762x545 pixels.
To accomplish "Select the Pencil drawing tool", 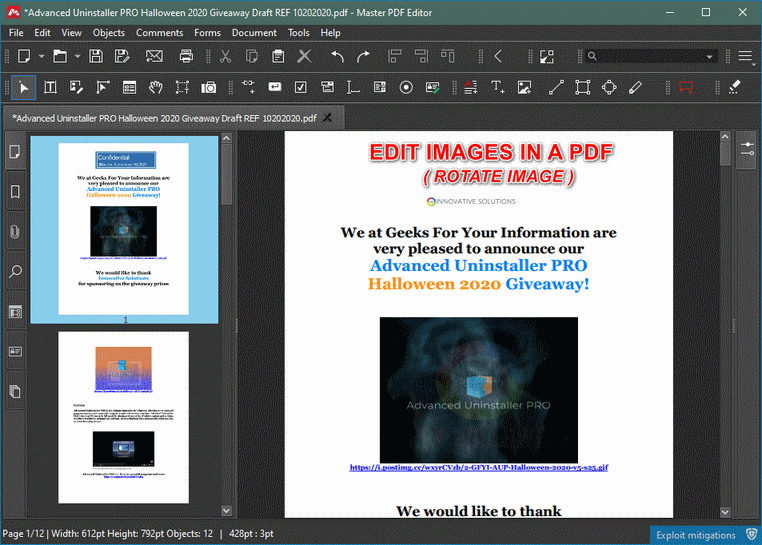I will (635, 88).
